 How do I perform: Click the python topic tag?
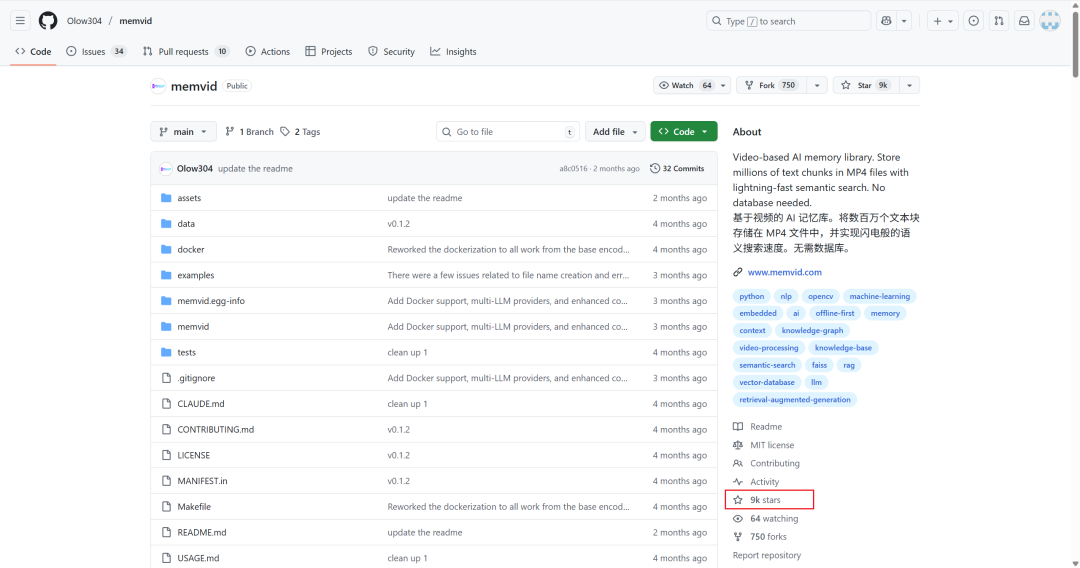coord(751,296)
